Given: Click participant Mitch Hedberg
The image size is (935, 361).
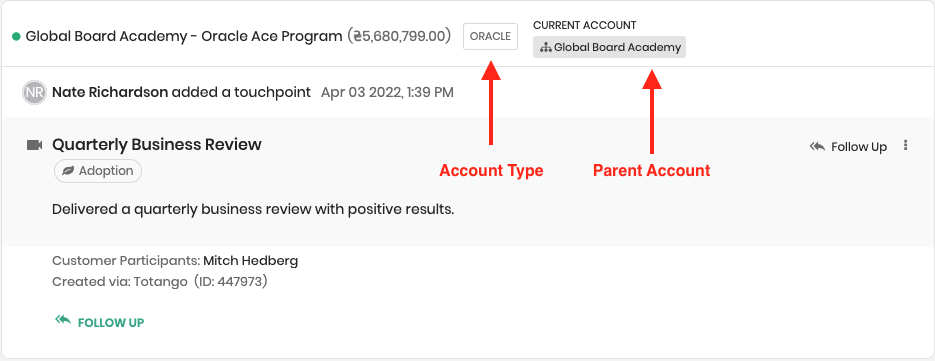Looking at the screenshot, I should pos(250,261).
